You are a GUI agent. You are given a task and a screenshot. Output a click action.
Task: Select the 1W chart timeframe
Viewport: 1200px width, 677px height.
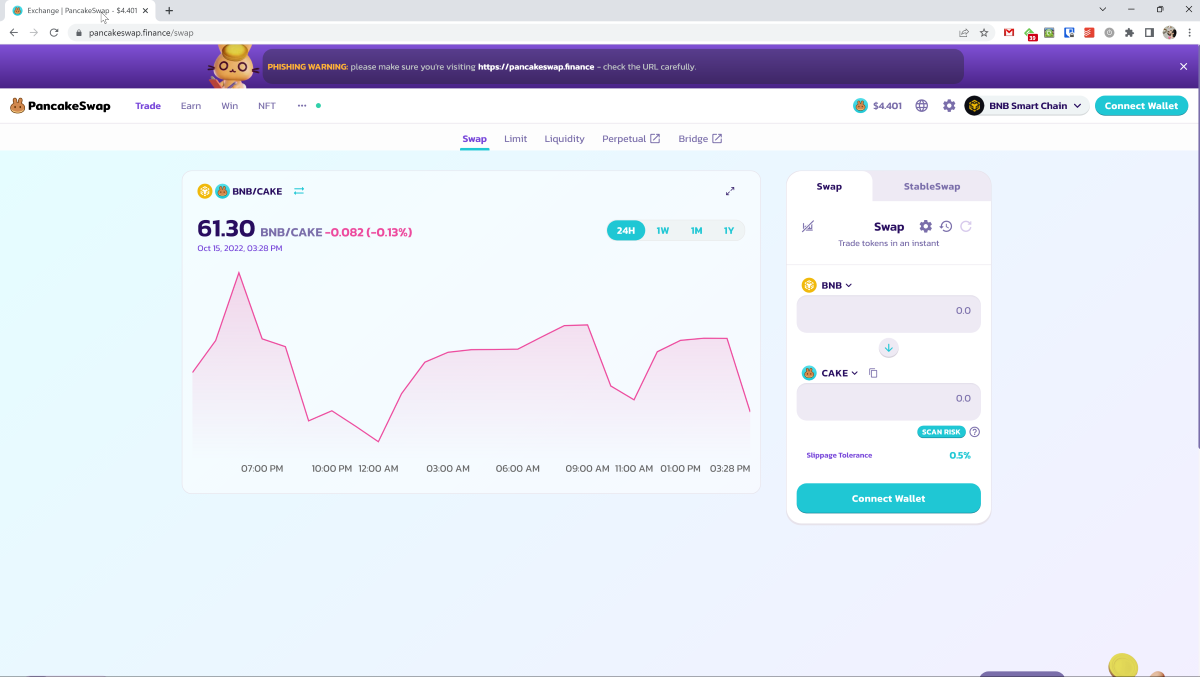click(663, 231)
